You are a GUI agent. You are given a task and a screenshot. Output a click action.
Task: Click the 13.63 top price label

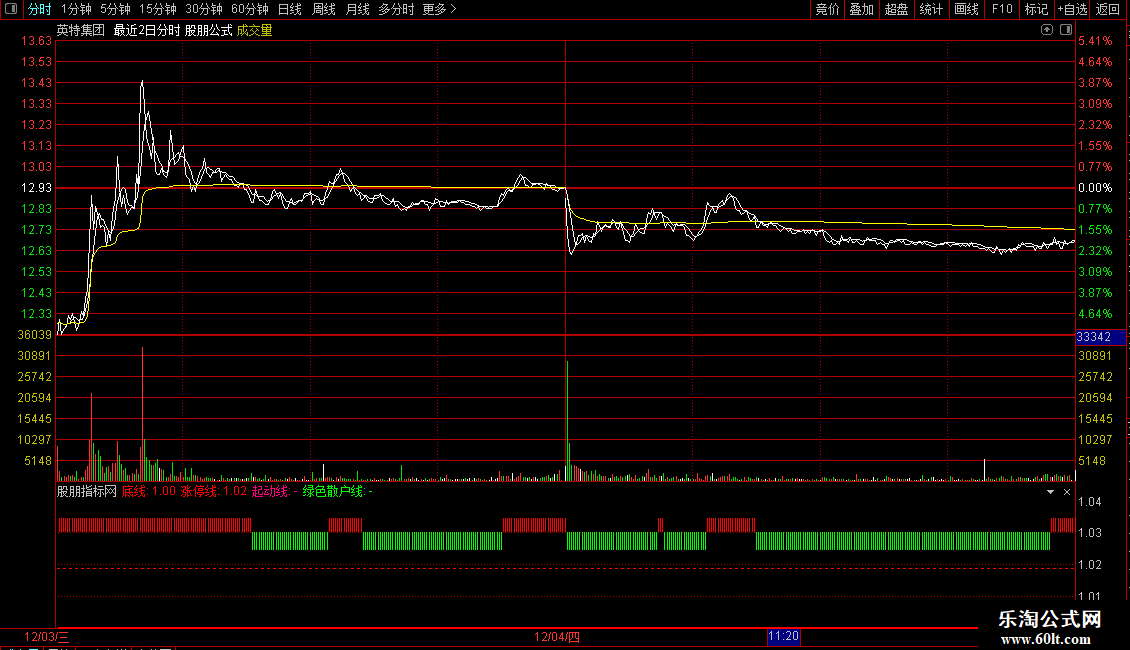click(x=37, y=41)
